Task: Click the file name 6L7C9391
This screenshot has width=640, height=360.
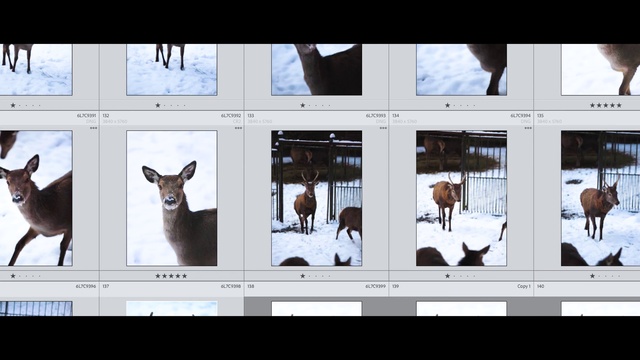Action: tap(87, 116)
